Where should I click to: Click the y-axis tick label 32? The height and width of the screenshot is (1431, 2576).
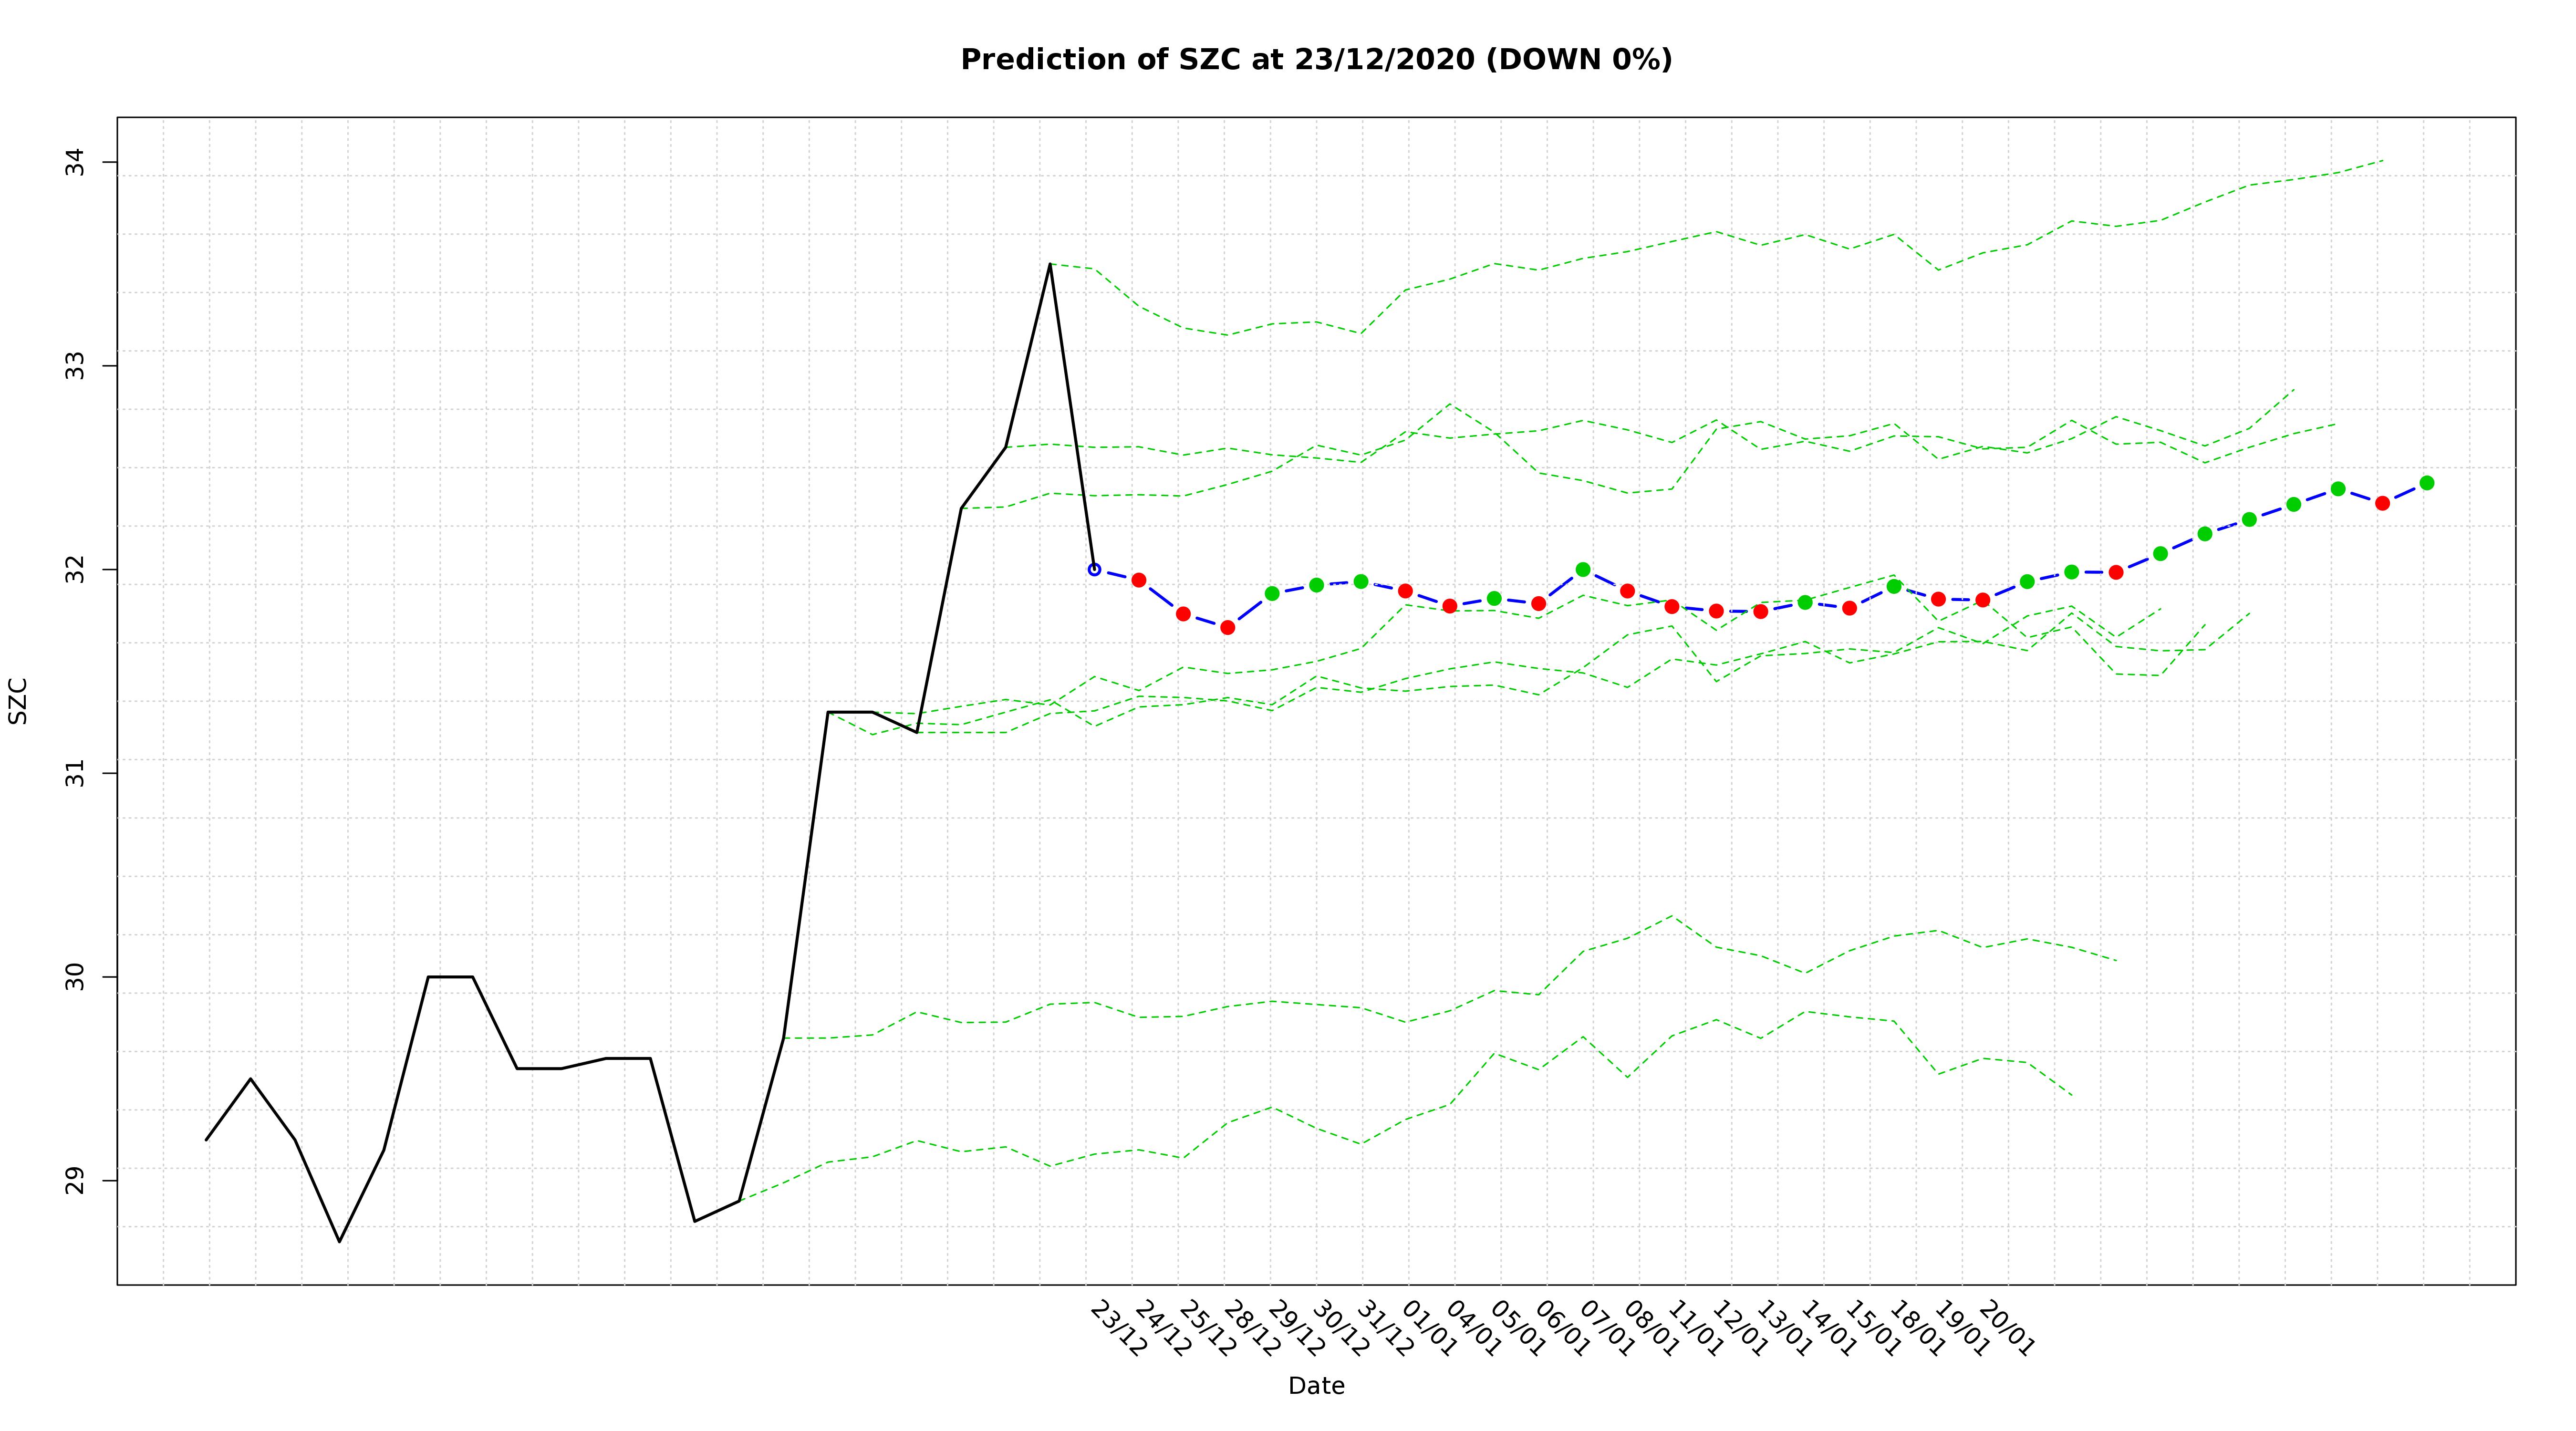click(76, 570)
